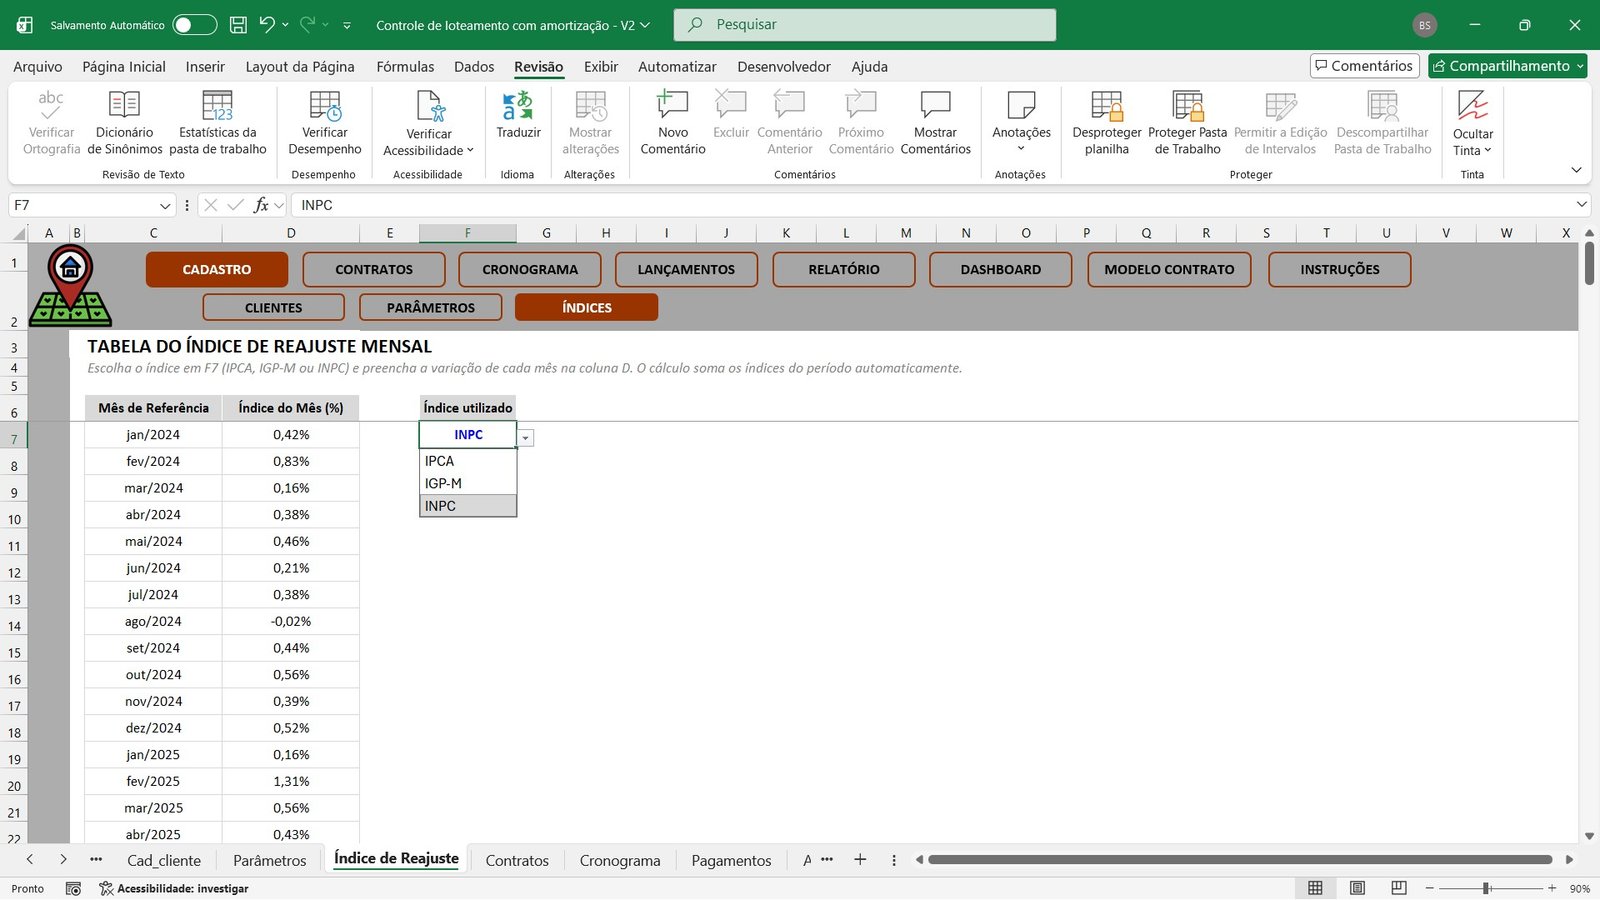This screenshot has height=900, width=1600.
Task: Insert a Novo Comentário
Action: [x=673, y=122]
